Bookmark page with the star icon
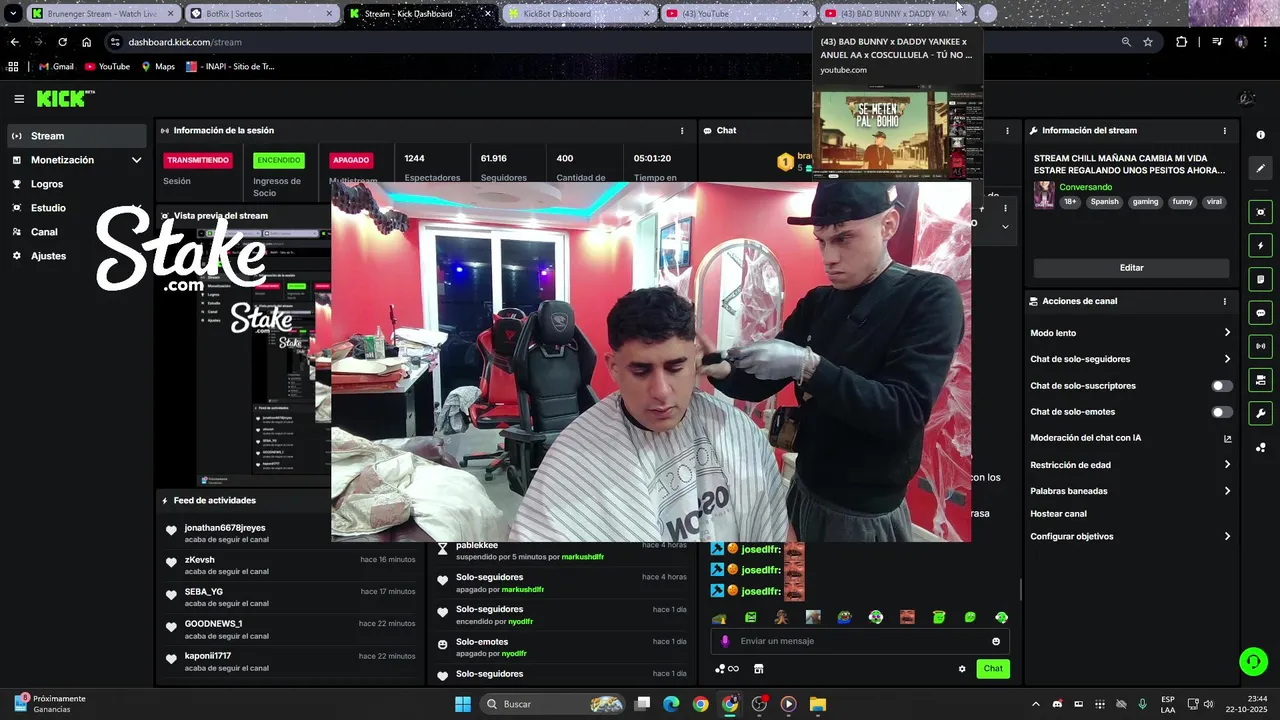Image resolution: width=1280 pixels, height=720 pixels. click(1148, 42)
